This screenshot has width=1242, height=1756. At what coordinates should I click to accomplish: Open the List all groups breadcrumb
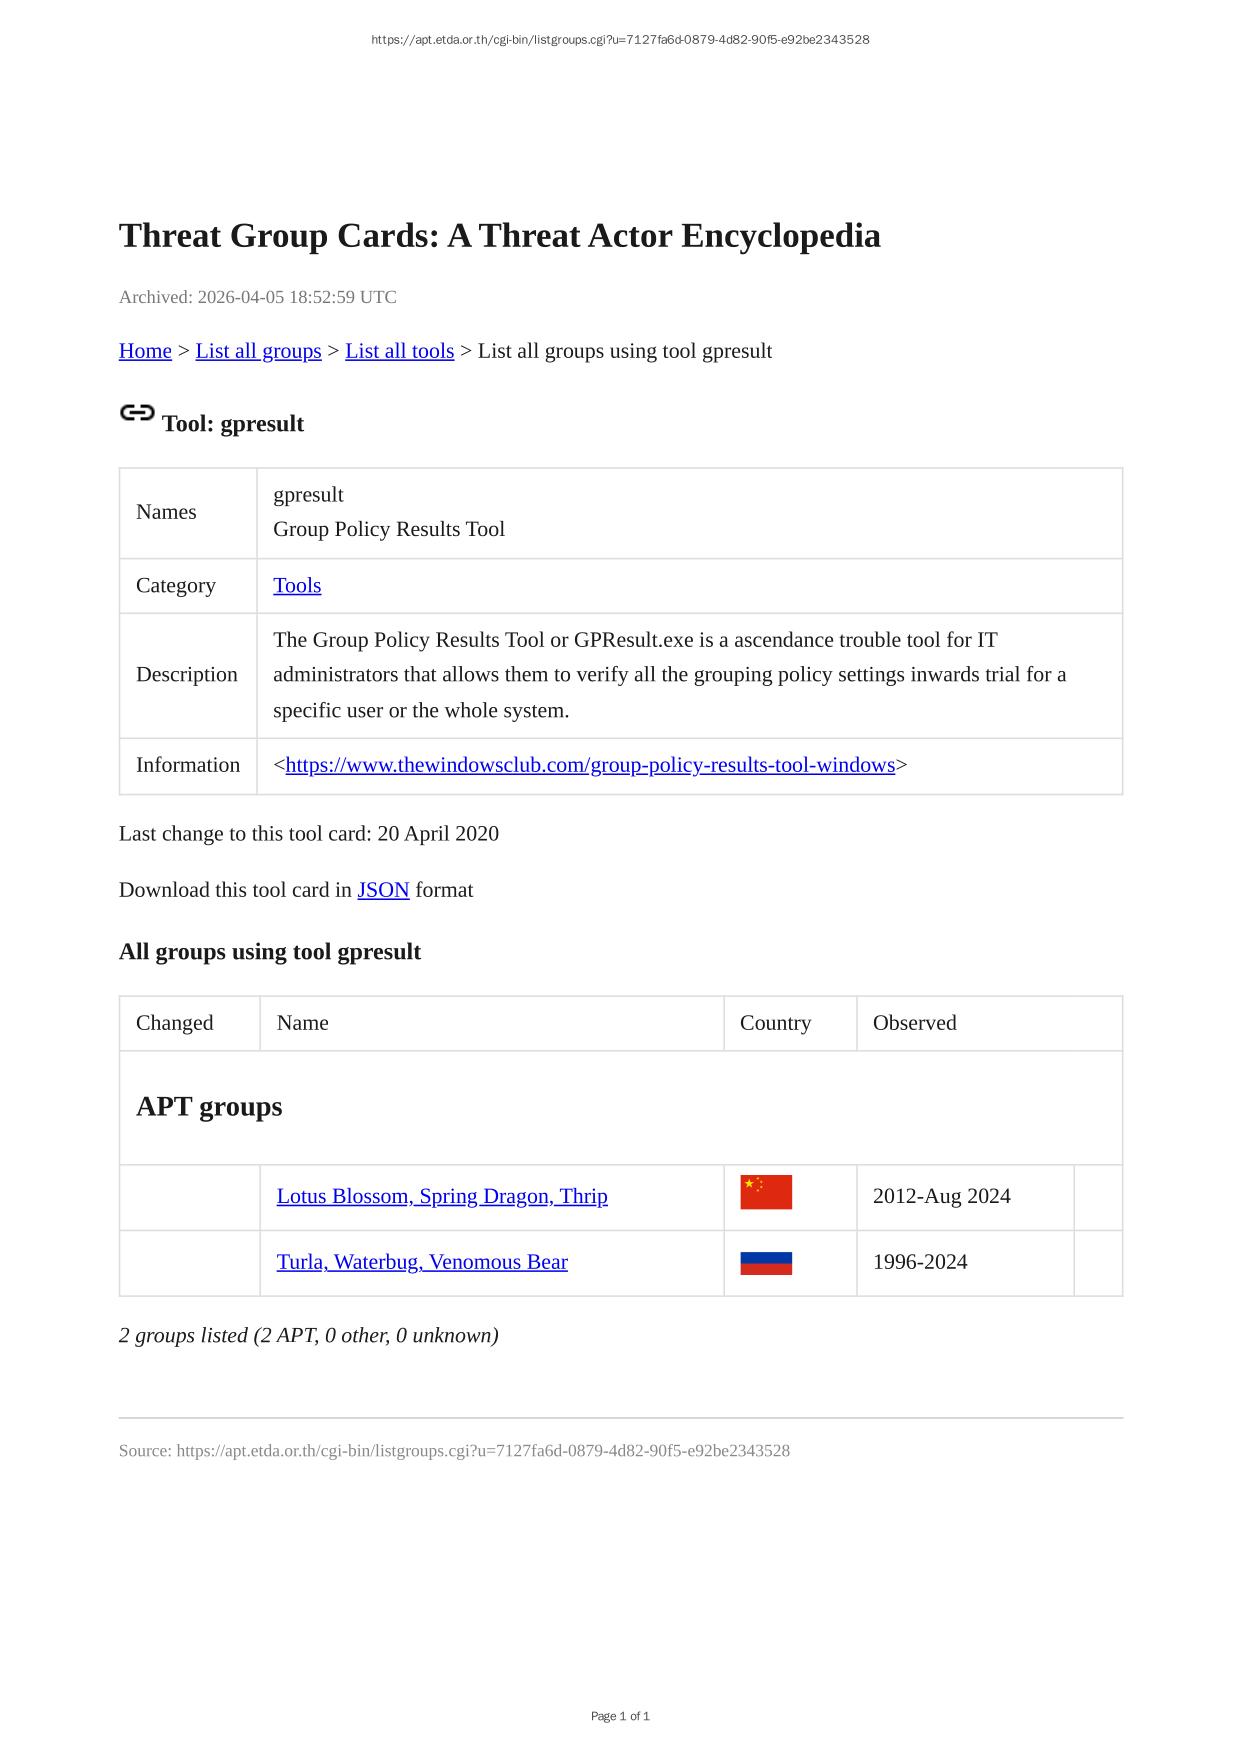tap(258, 351)
